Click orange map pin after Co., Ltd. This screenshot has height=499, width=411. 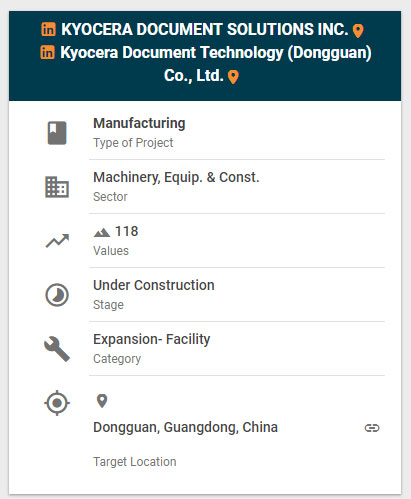pyautogui.click(x=233, y=77)
